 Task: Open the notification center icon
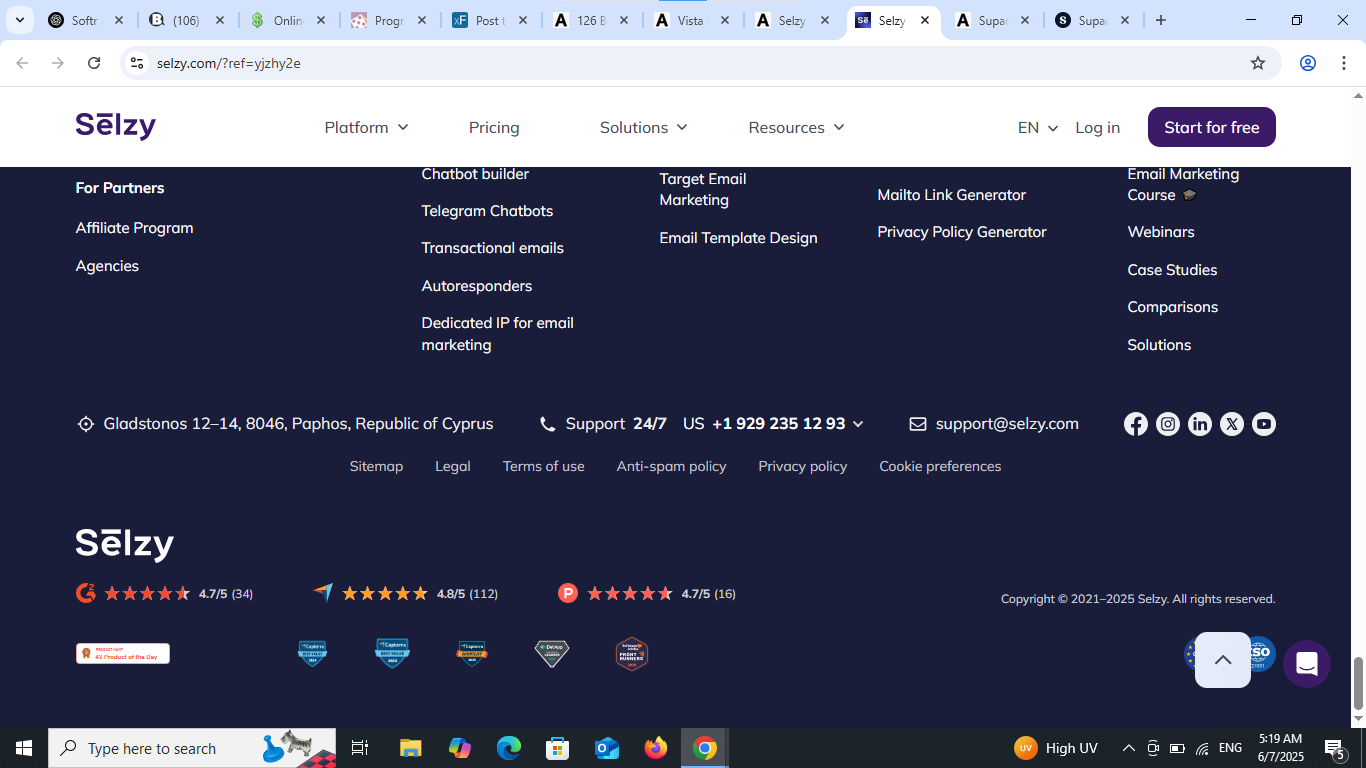[1334, 748]
